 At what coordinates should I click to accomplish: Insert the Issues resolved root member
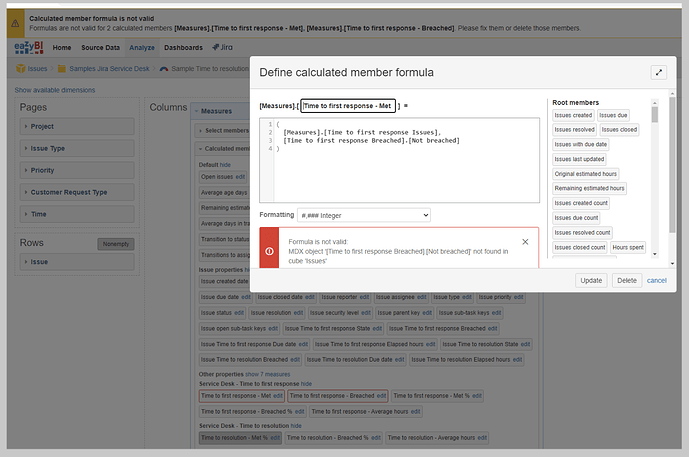point(574,130)
